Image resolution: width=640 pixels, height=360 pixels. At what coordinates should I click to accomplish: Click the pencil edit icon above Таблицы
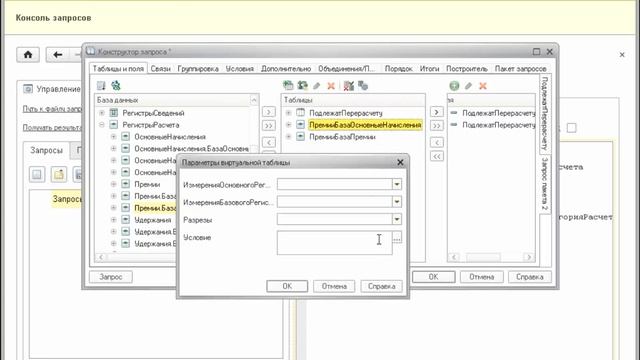coord(317,86)
